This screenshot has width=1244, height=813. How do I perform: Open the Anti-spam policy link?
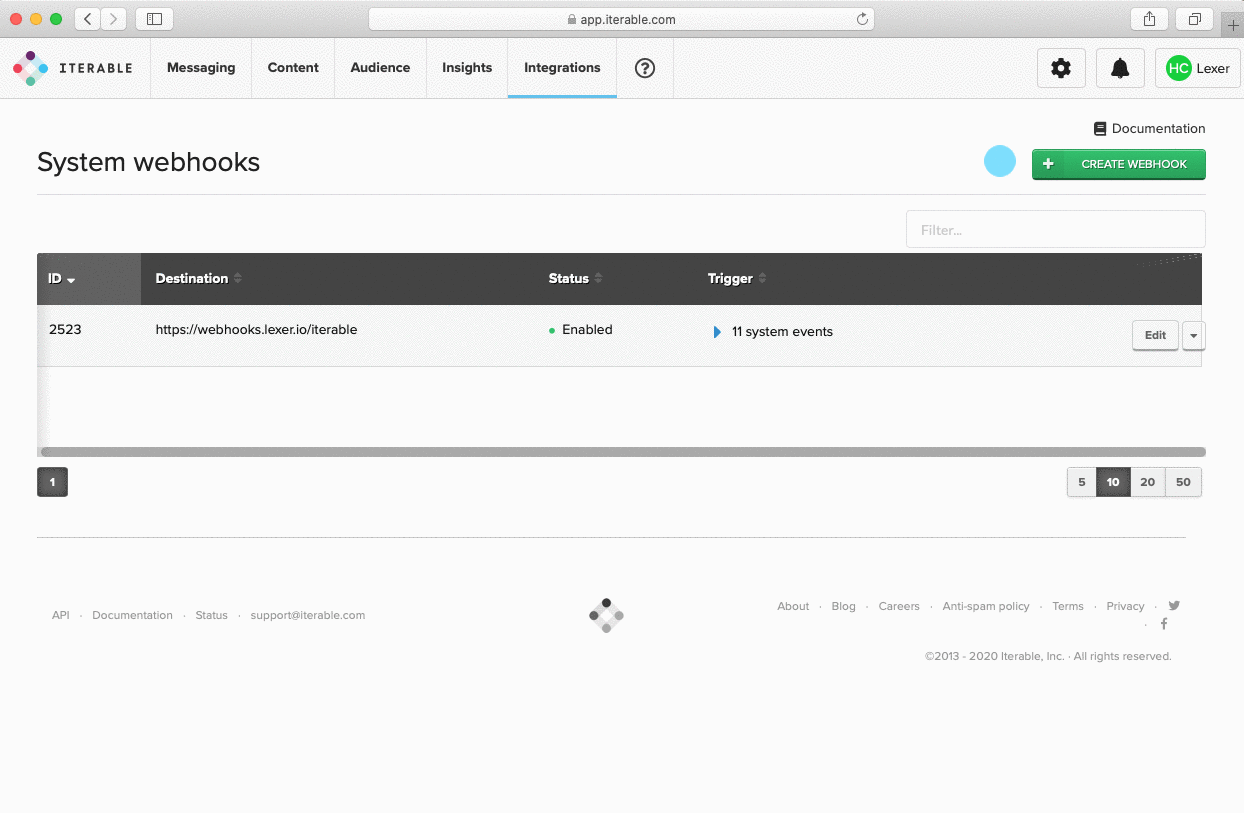click(986, 606)
